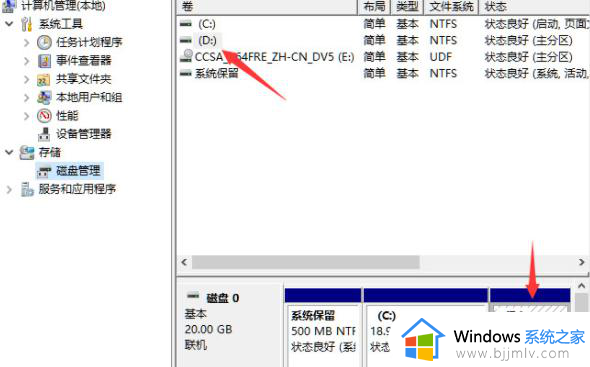
Task: Open 设备管理器 in tree
Action: click(84, 134)
